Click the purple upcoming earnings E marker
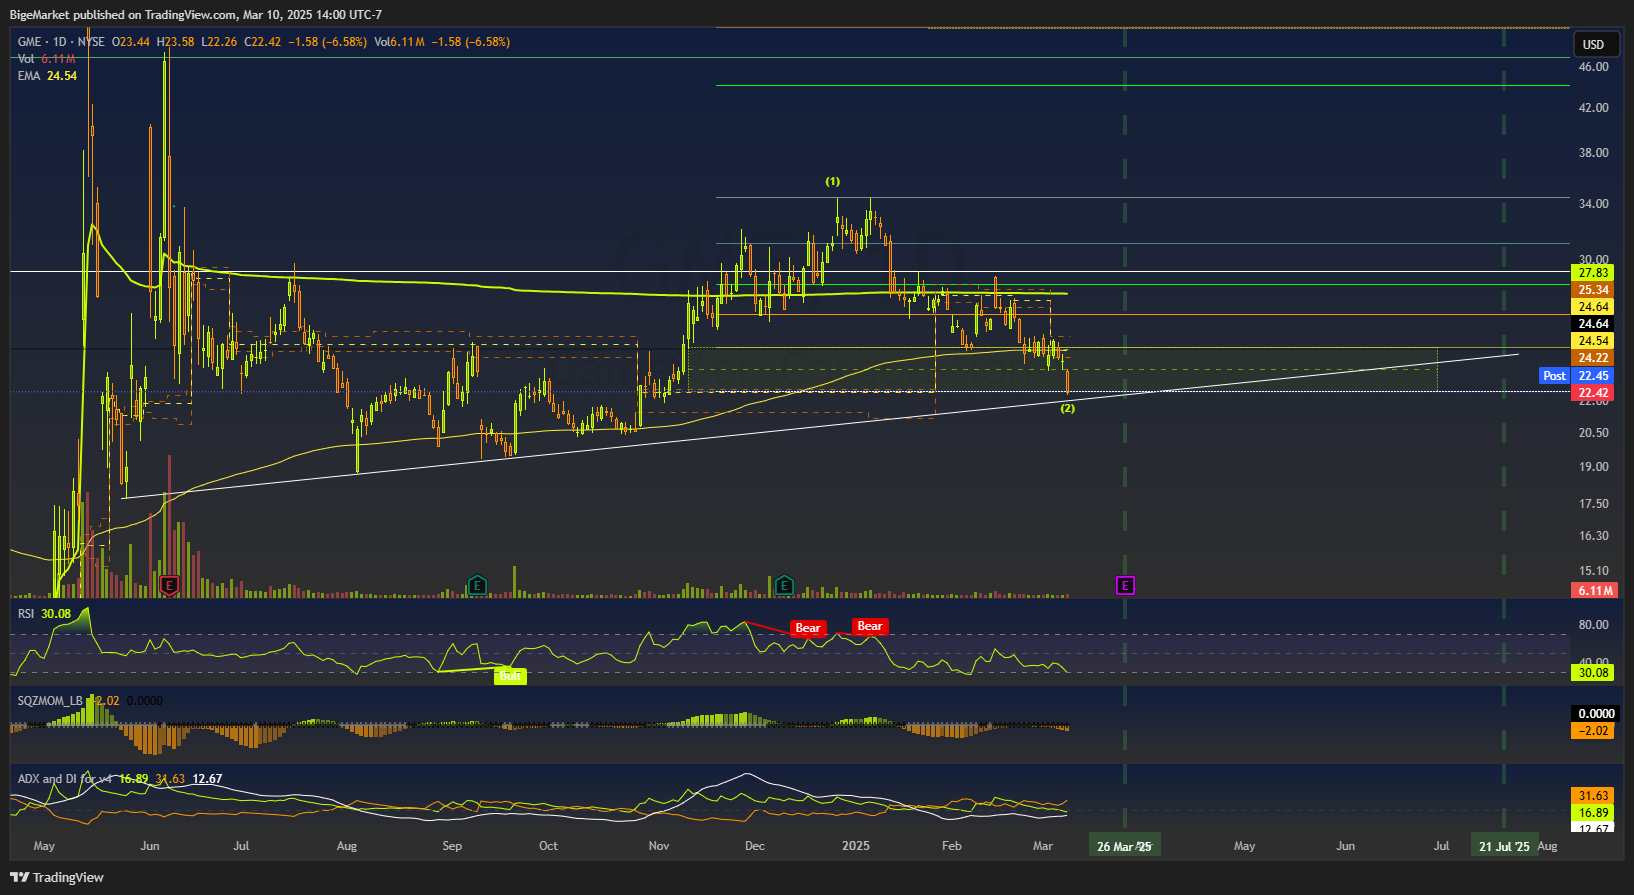 pos(1125,585)
